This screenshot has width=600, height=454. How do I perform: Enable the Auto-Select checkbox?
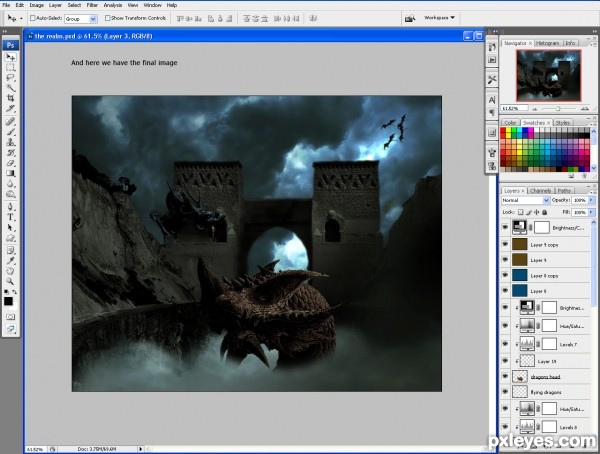(33, 18)
